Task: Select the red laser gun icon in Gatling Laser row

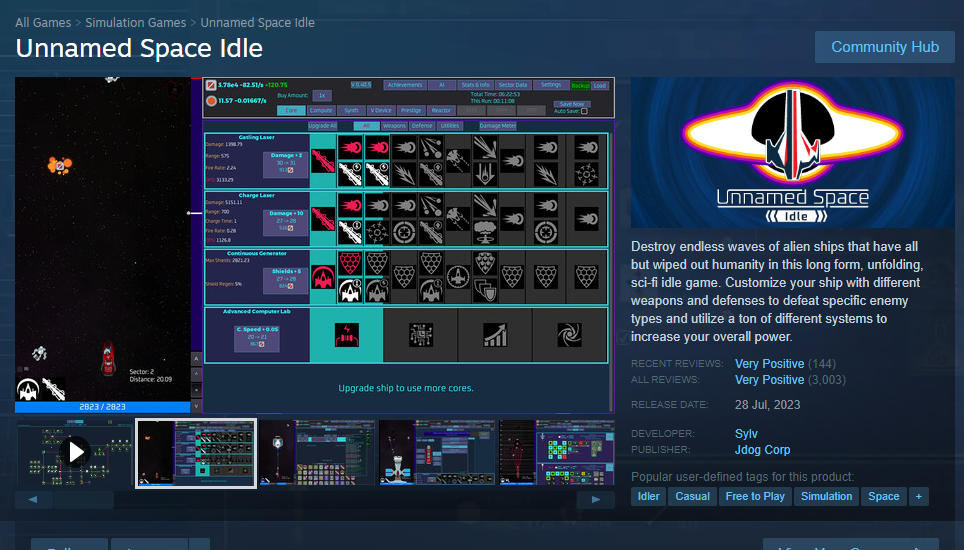Action: [x=323, y=161]
